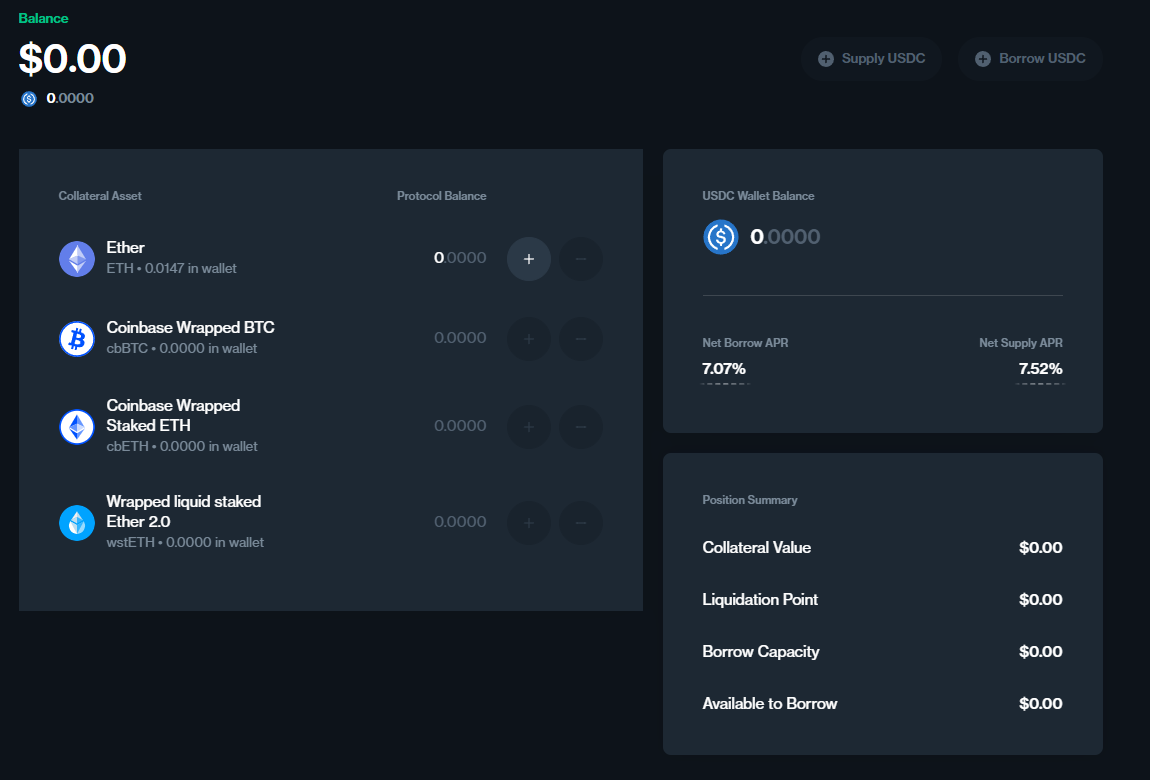Click the small USDC icon under Balance
The height and width of the screenshot is (780, 1150).
[29, 99]
